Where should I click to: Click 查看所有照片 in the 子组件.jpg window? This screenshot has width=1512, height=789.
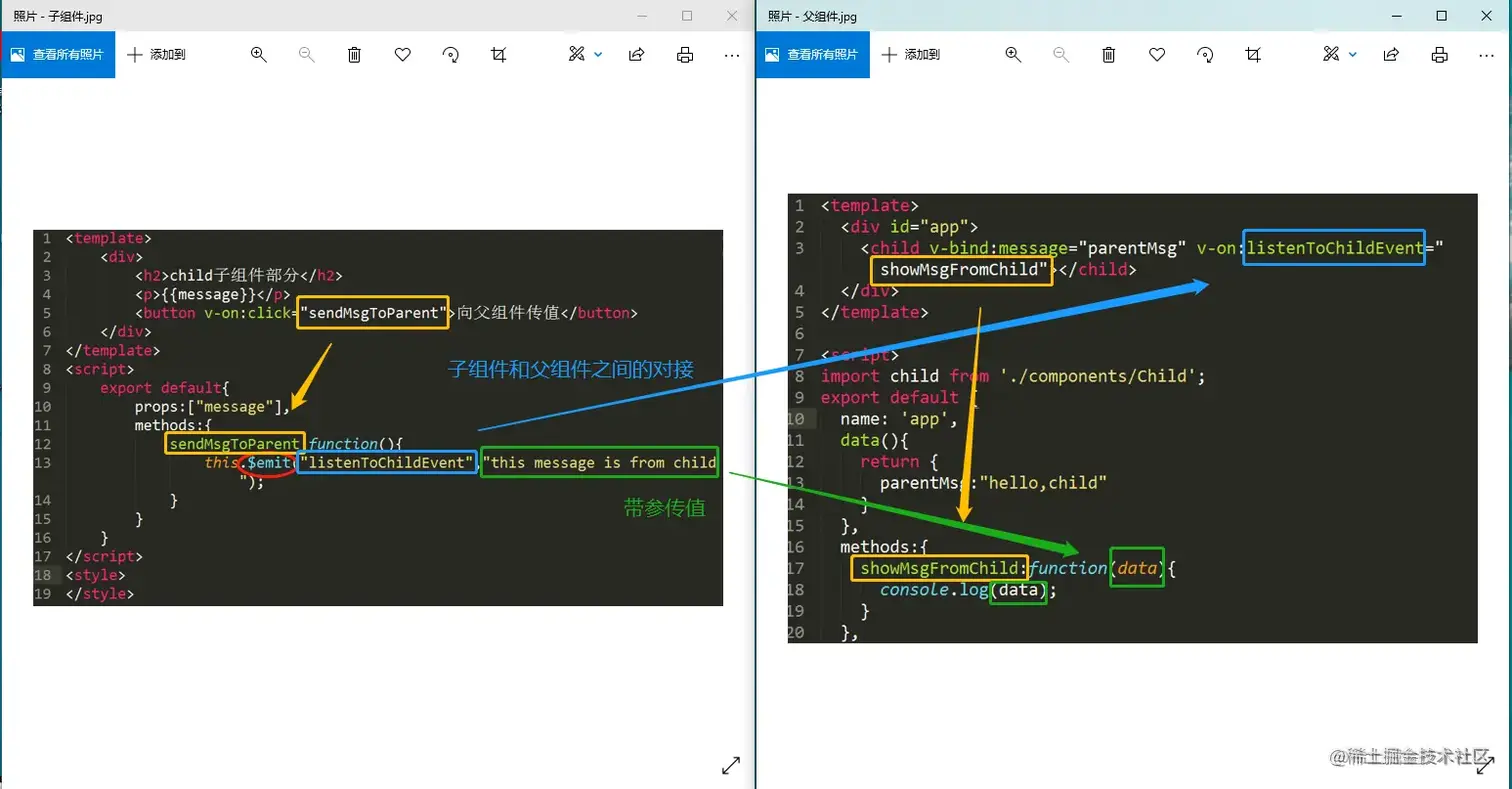pos(57,55)
